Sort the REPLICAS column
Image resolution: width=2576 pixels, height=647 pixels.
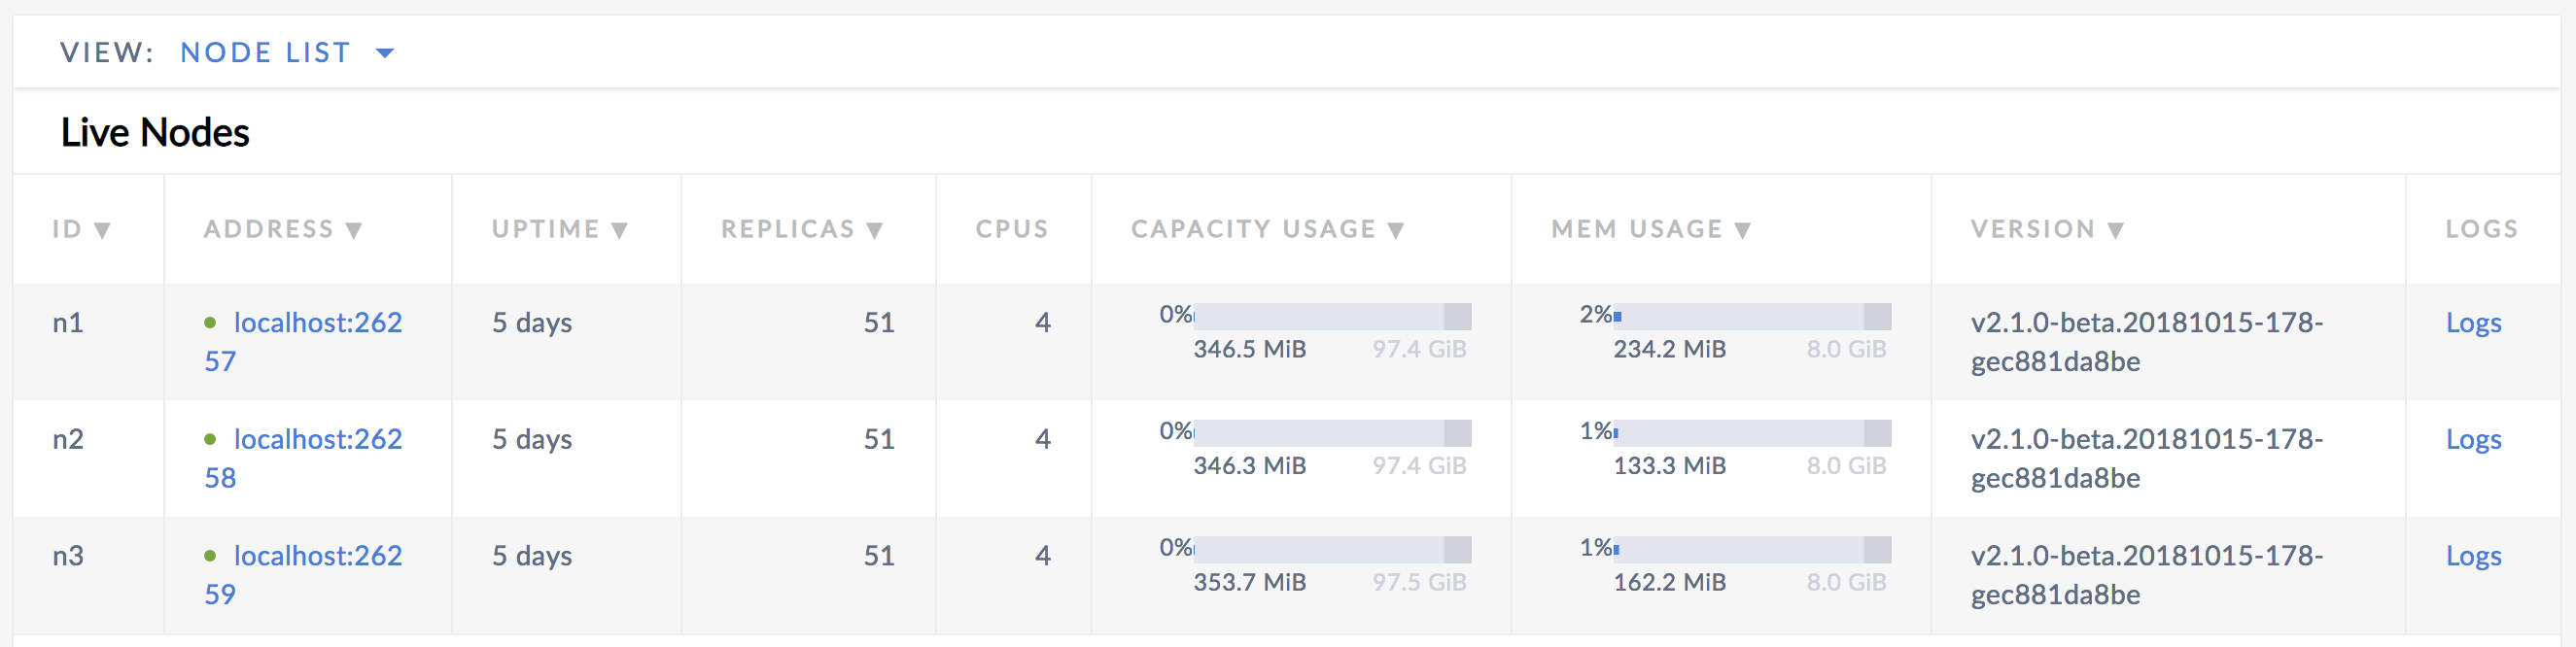[800, 228]
